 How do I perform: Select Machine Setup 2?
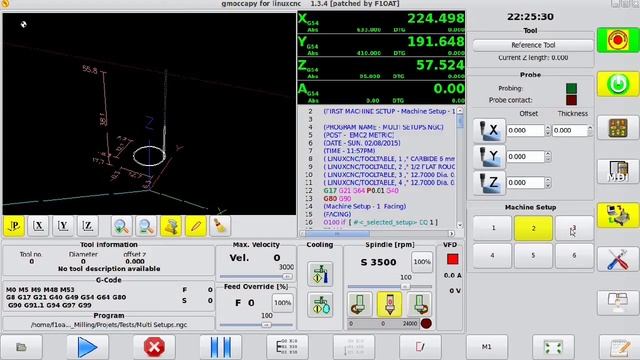click(533, 228)
